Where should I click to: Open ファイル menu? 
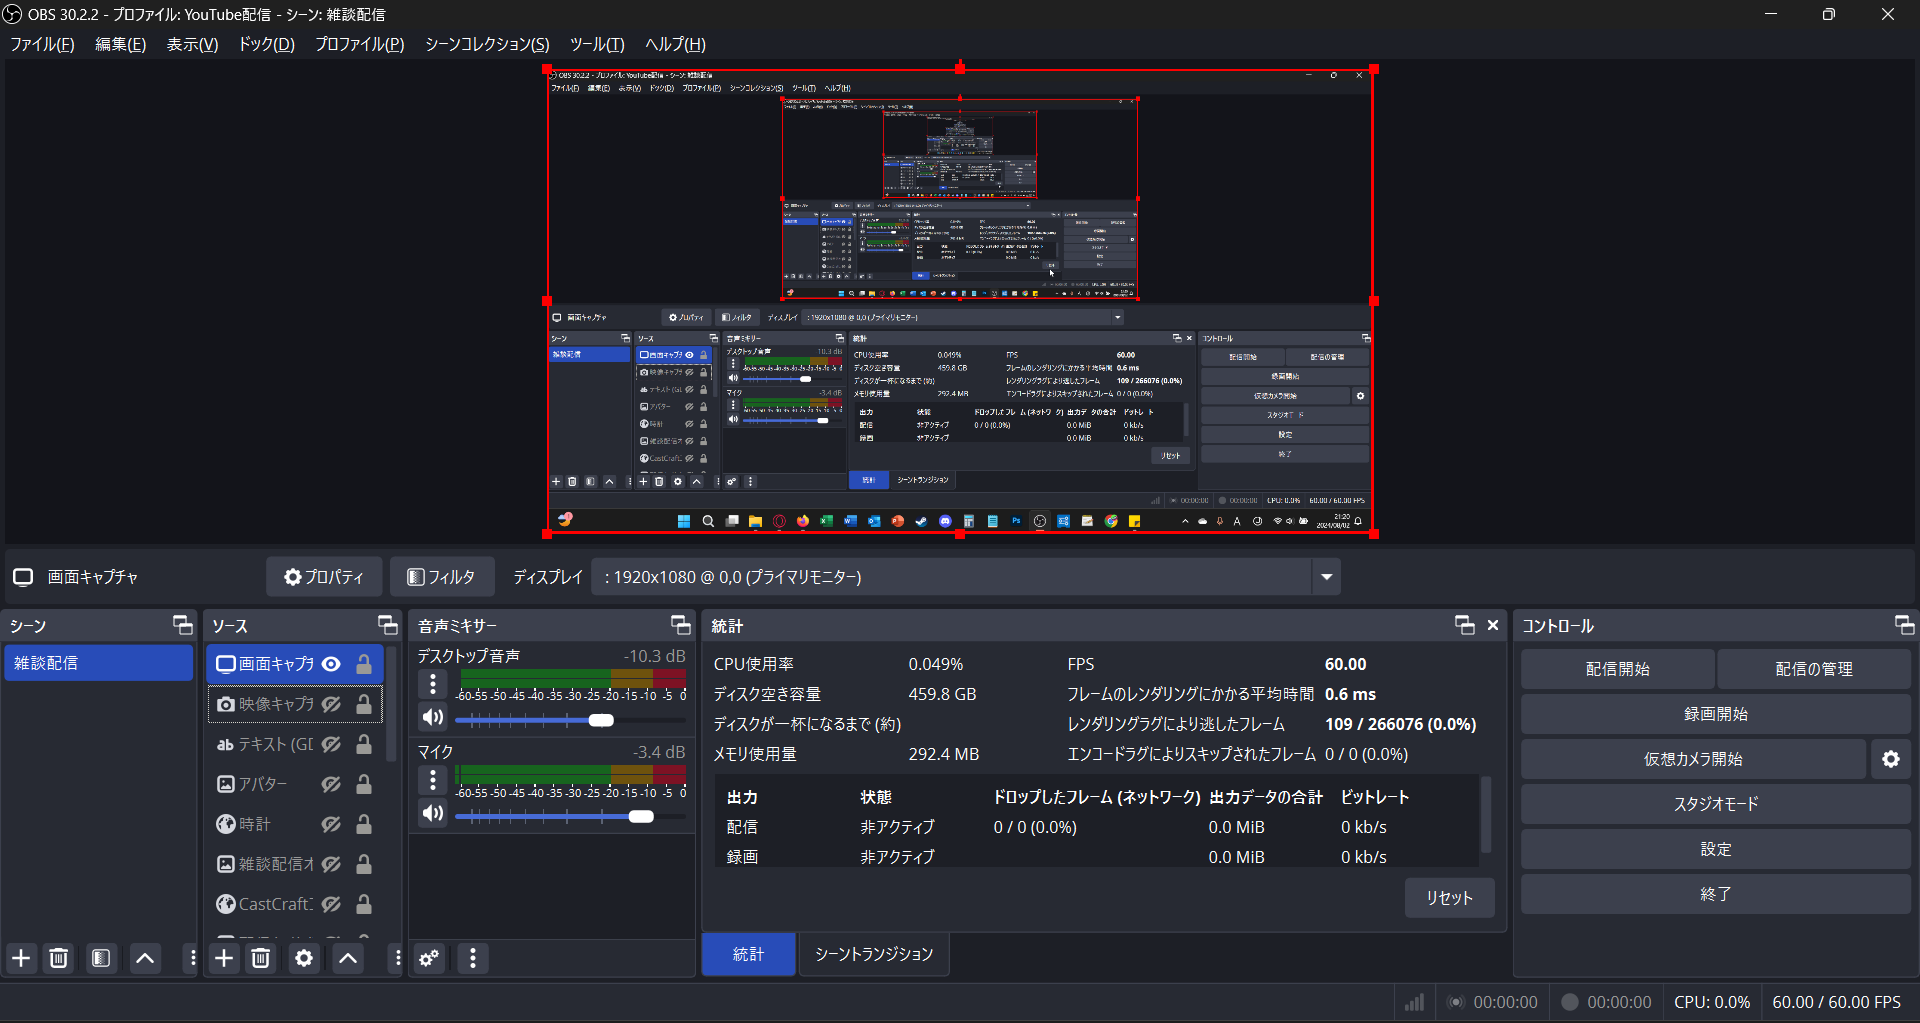tap(42, 44)
